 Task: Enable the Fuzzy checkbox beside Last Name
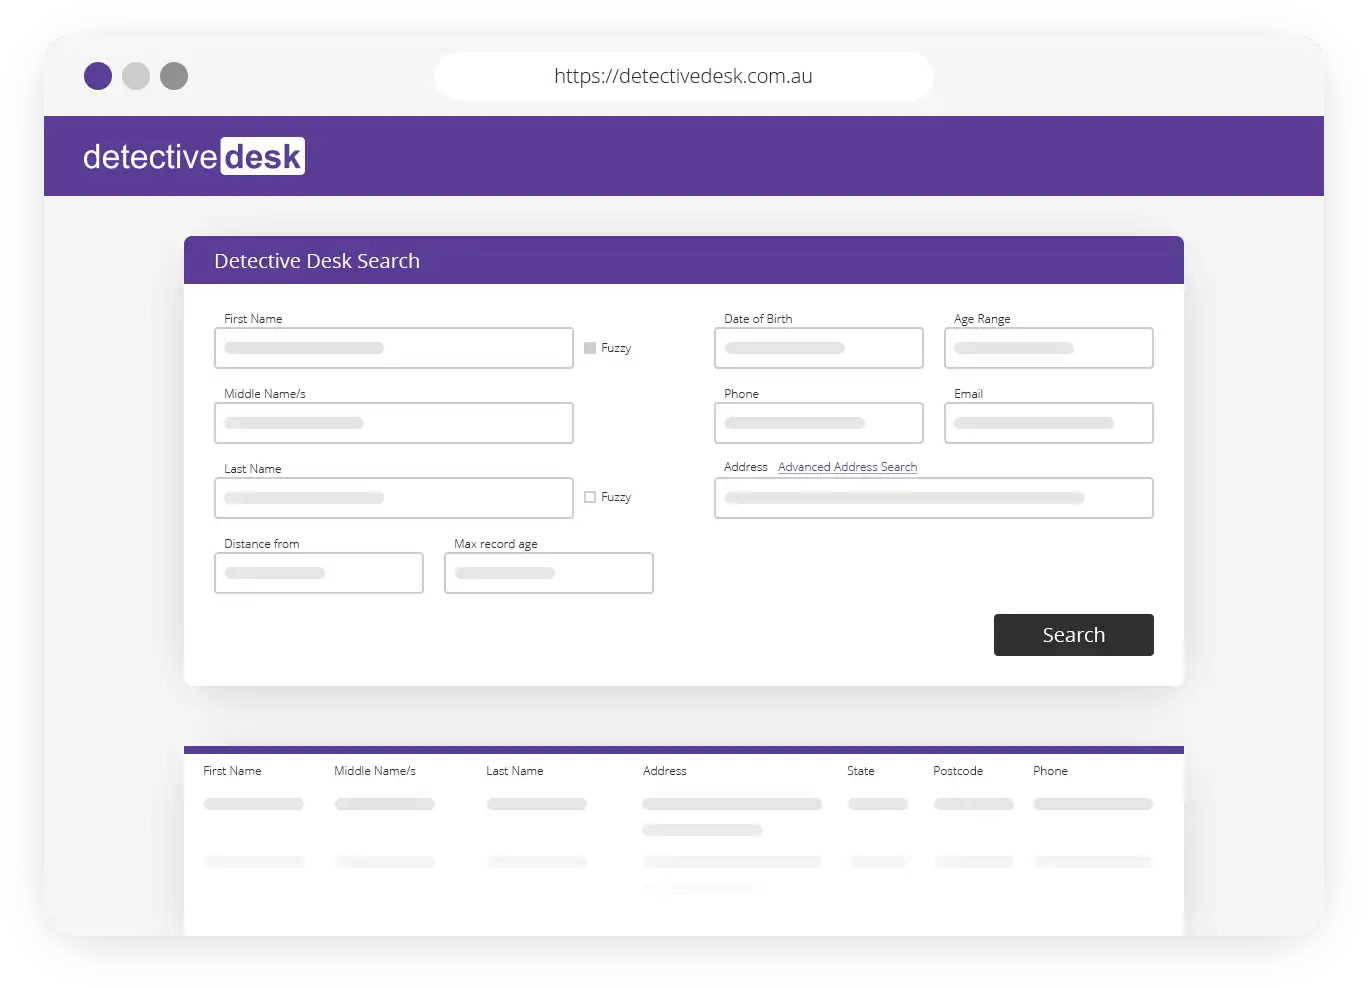tap(590, 497)
